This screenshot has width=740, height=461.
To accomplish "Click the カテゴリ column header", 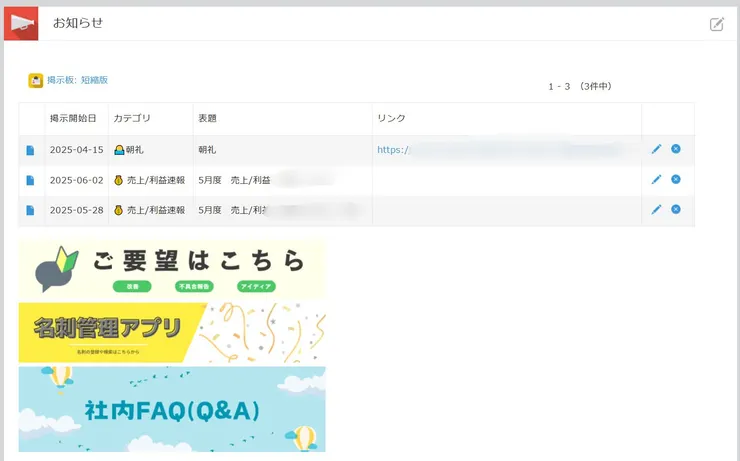I will coord(131,118).
